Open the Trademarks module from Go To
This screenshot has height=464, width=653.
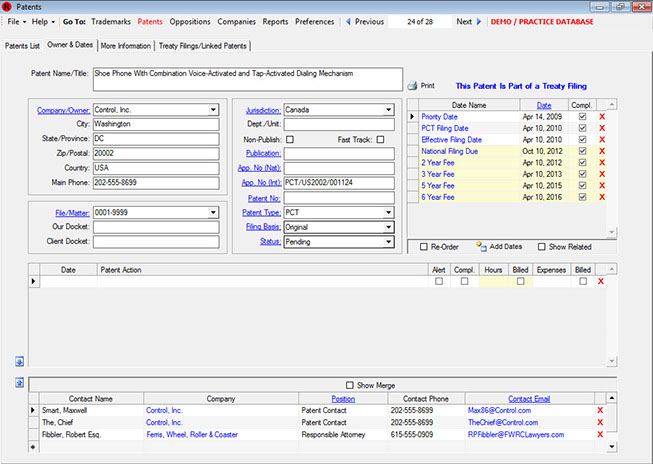coord(112,21)
